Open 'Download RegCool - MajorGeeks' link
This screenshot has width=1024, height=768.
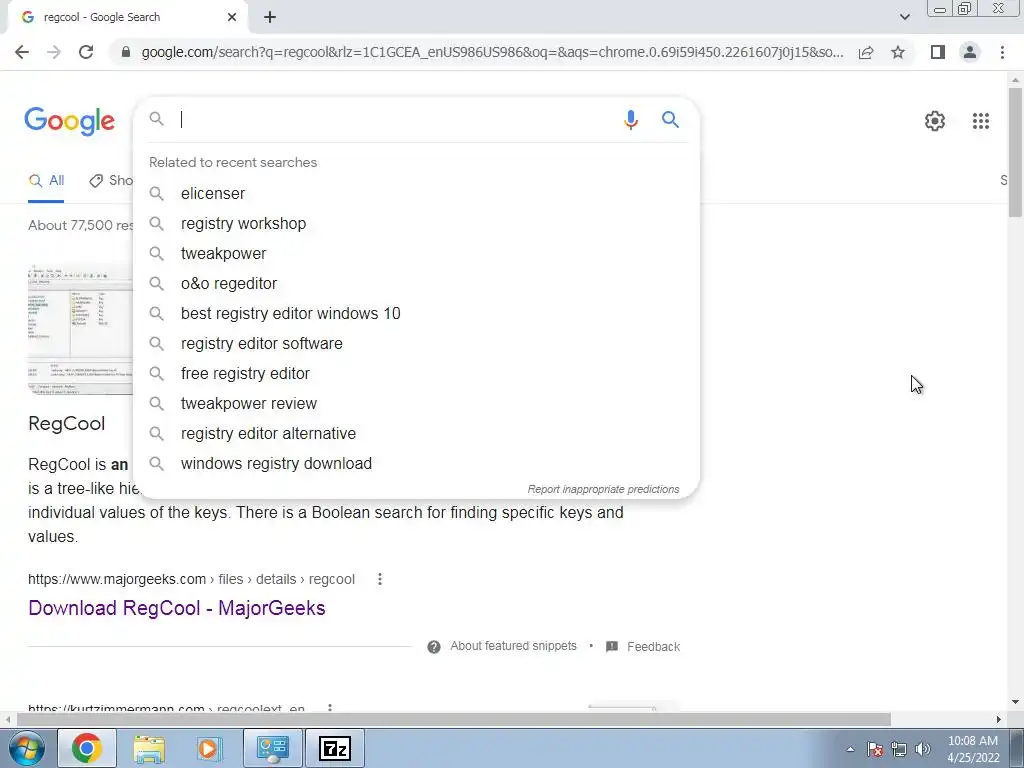(177, 608)
